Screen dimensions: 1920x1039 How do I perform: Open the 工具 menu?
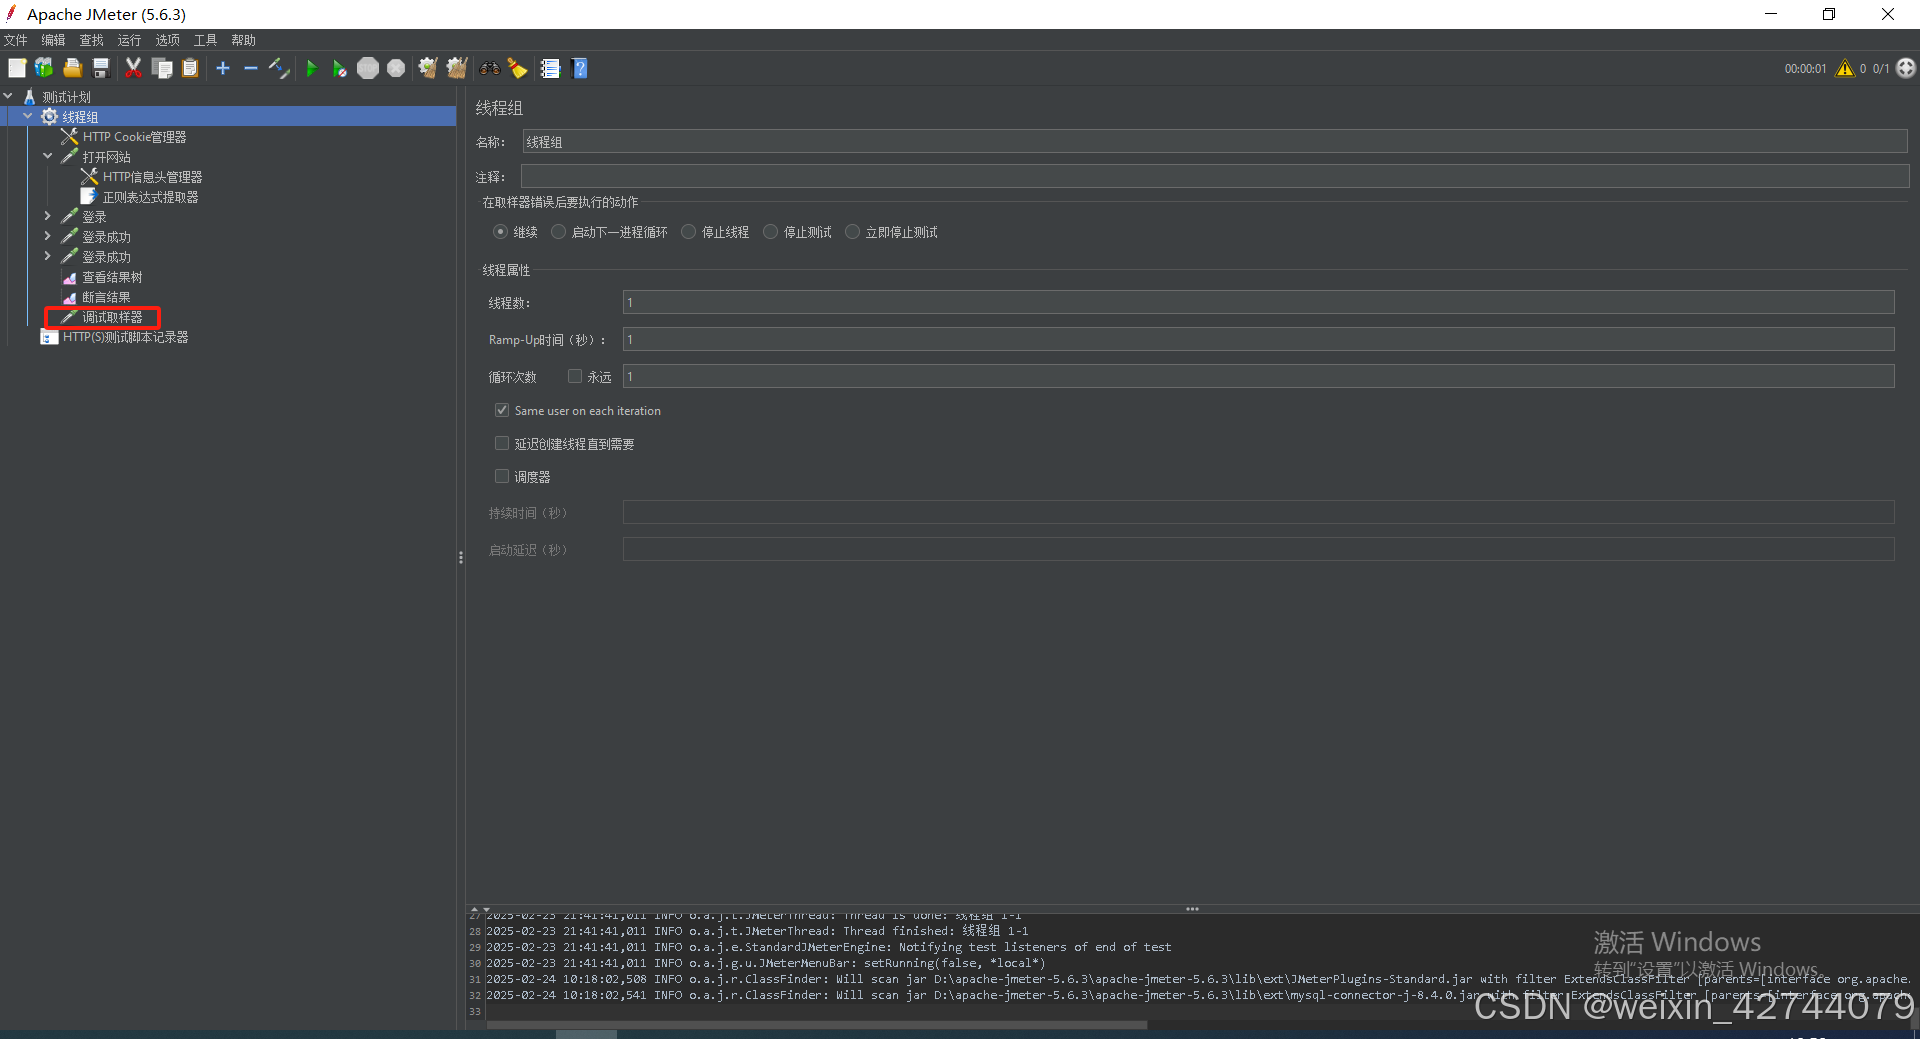205,40
